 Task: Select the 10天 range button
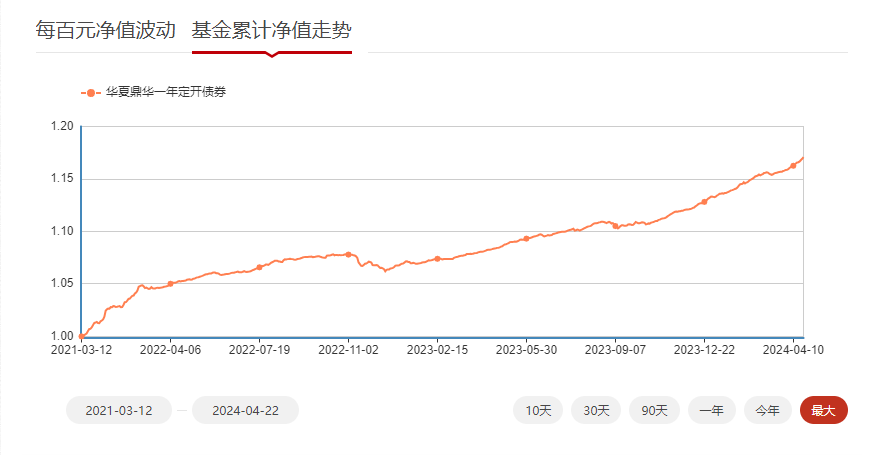(538, 410)
